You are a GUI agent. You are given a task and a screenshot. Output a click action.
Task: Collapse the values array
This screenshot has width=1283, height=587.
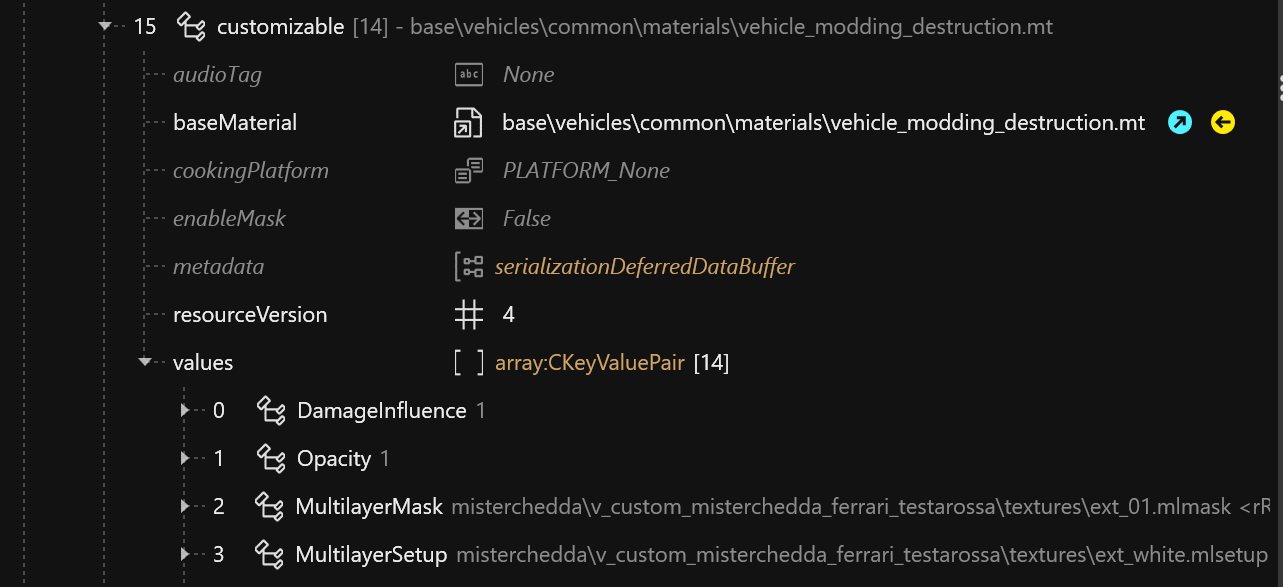(x=145, y=363)
